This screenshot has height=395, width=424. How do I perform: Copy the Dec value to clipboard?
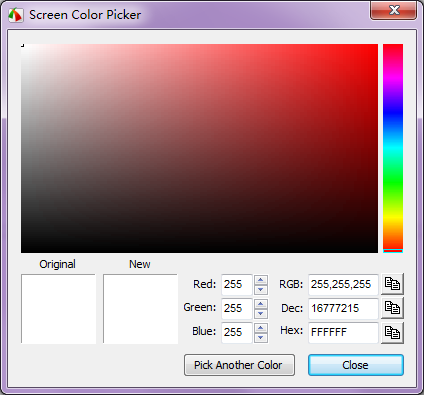click(x=392, y=308)
